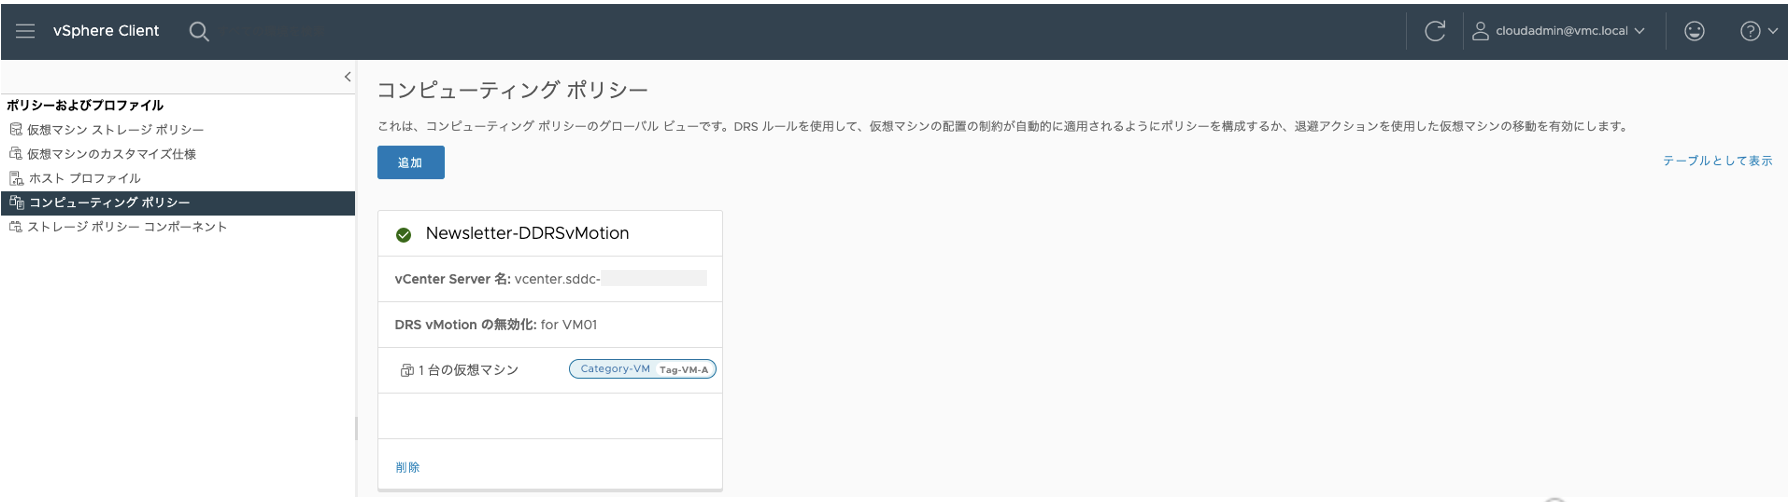
Task: Click the refresh icon in header
Action: (x=1434, y=31)
